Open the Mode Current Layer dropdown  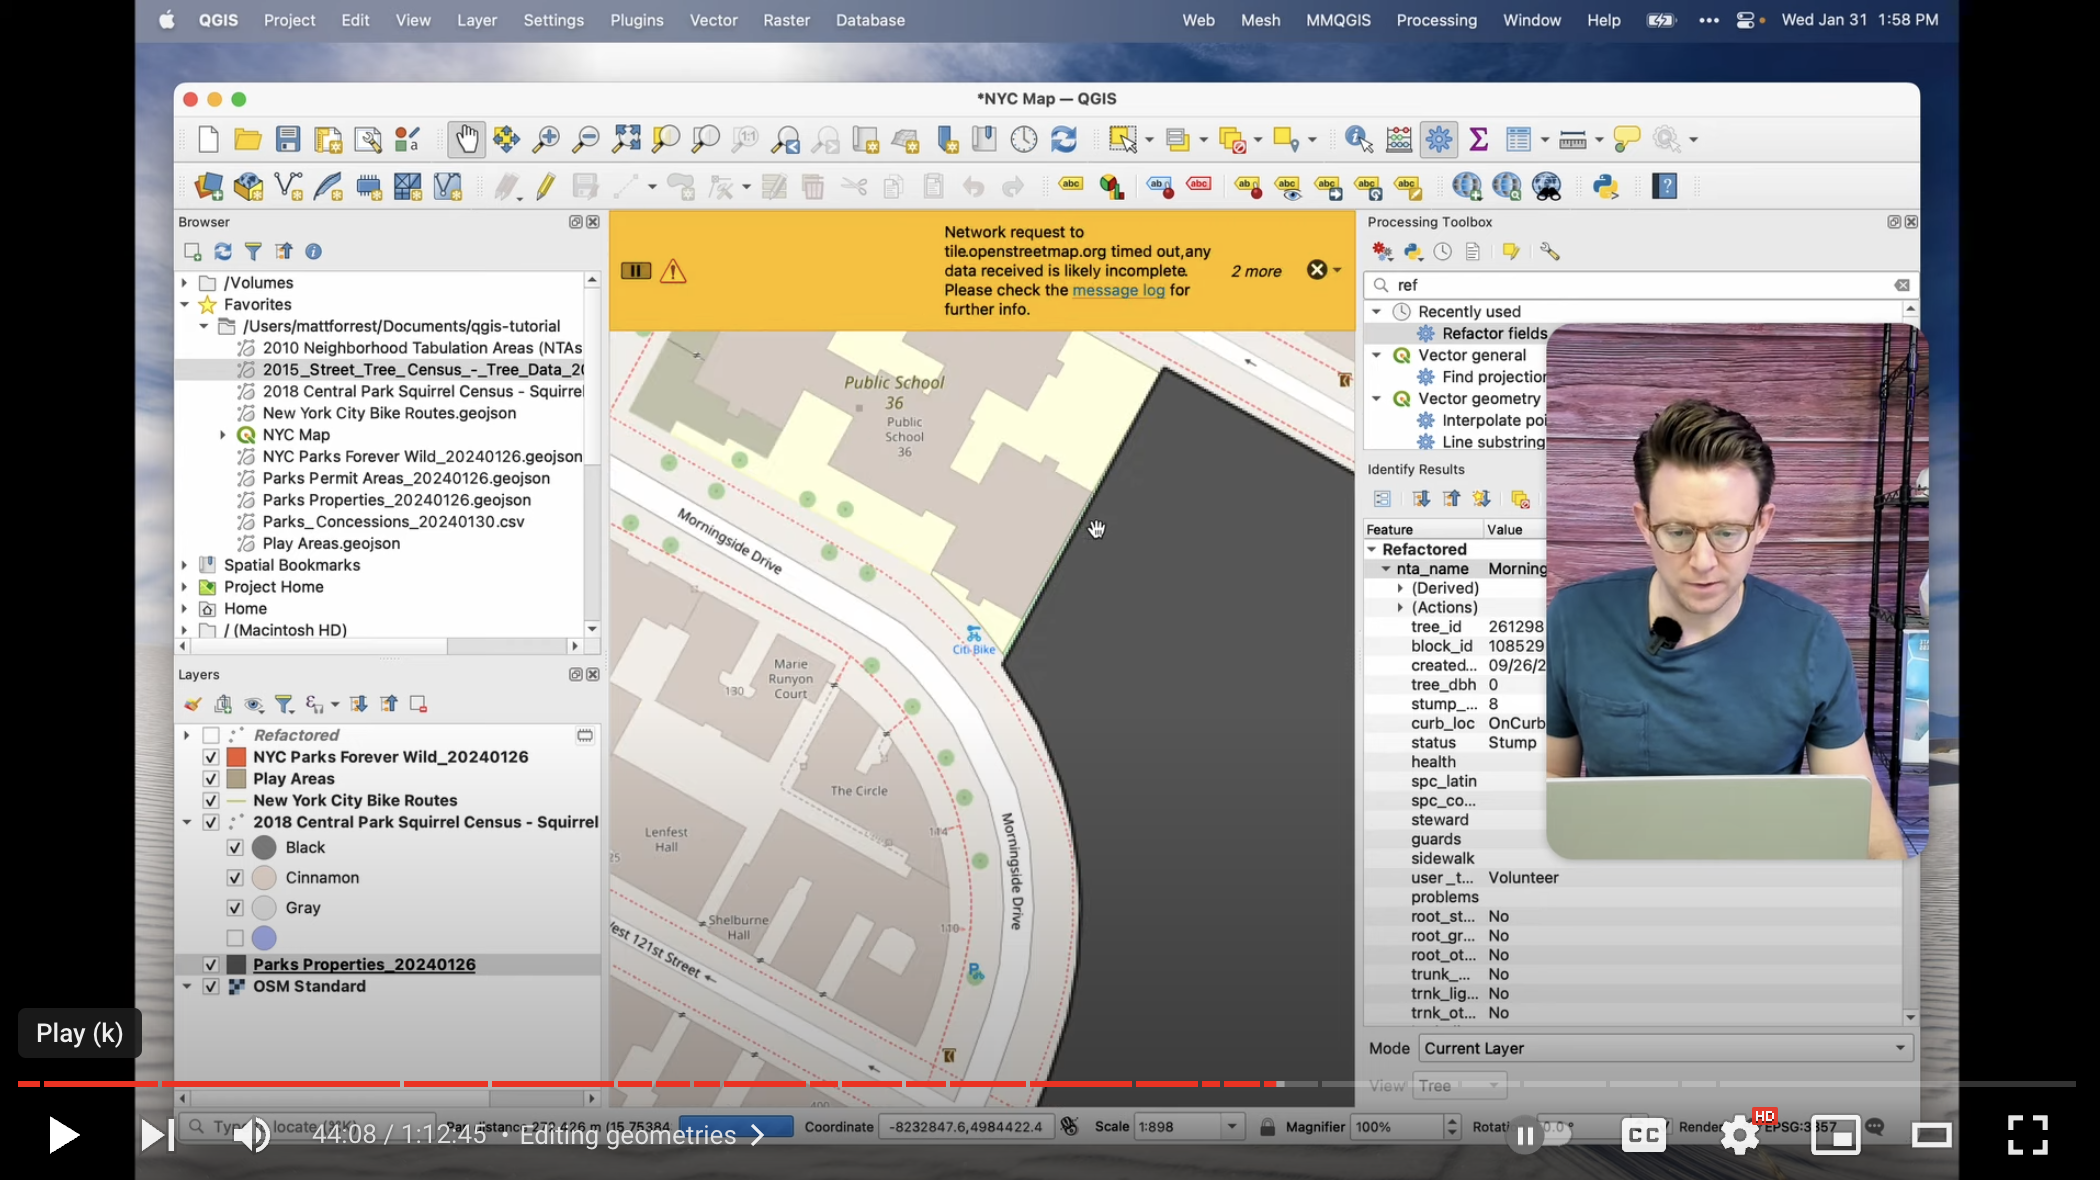1666,1048
